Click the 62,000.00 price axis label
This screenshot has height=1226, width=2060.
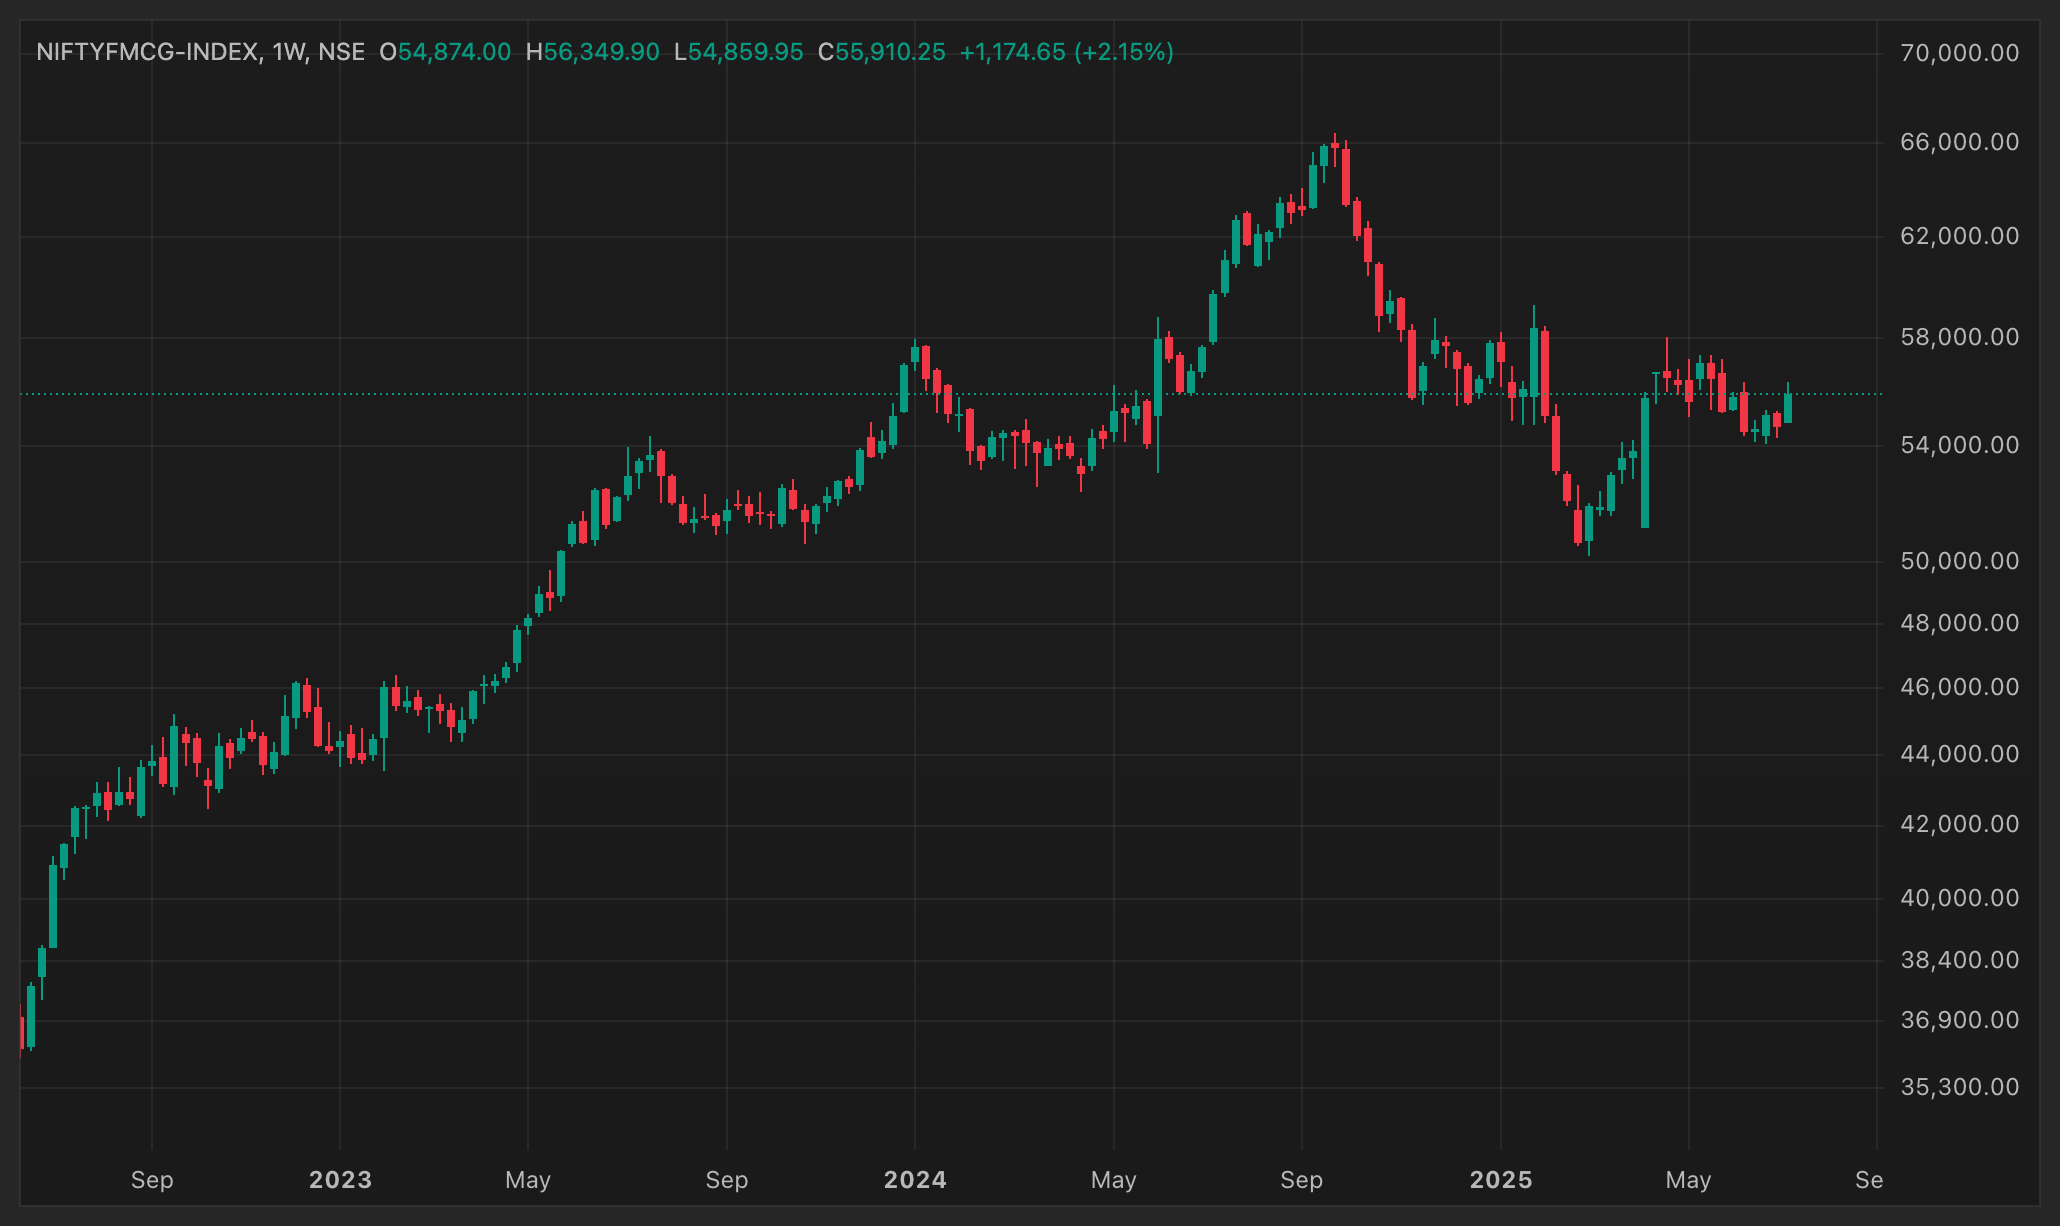(x=1960, y=236)
